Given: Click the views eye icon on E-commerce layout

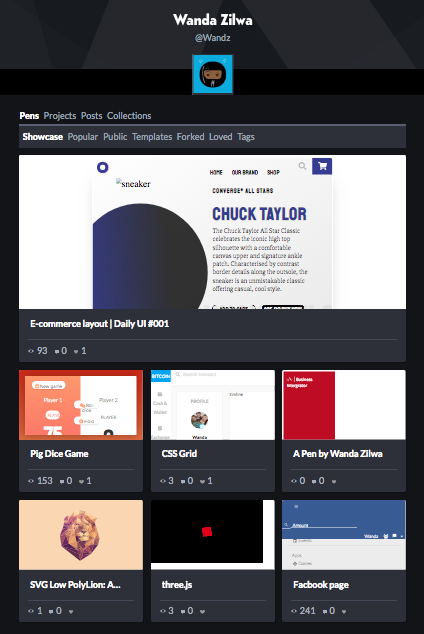Looking at the screenshot, I should coord(31,351).
